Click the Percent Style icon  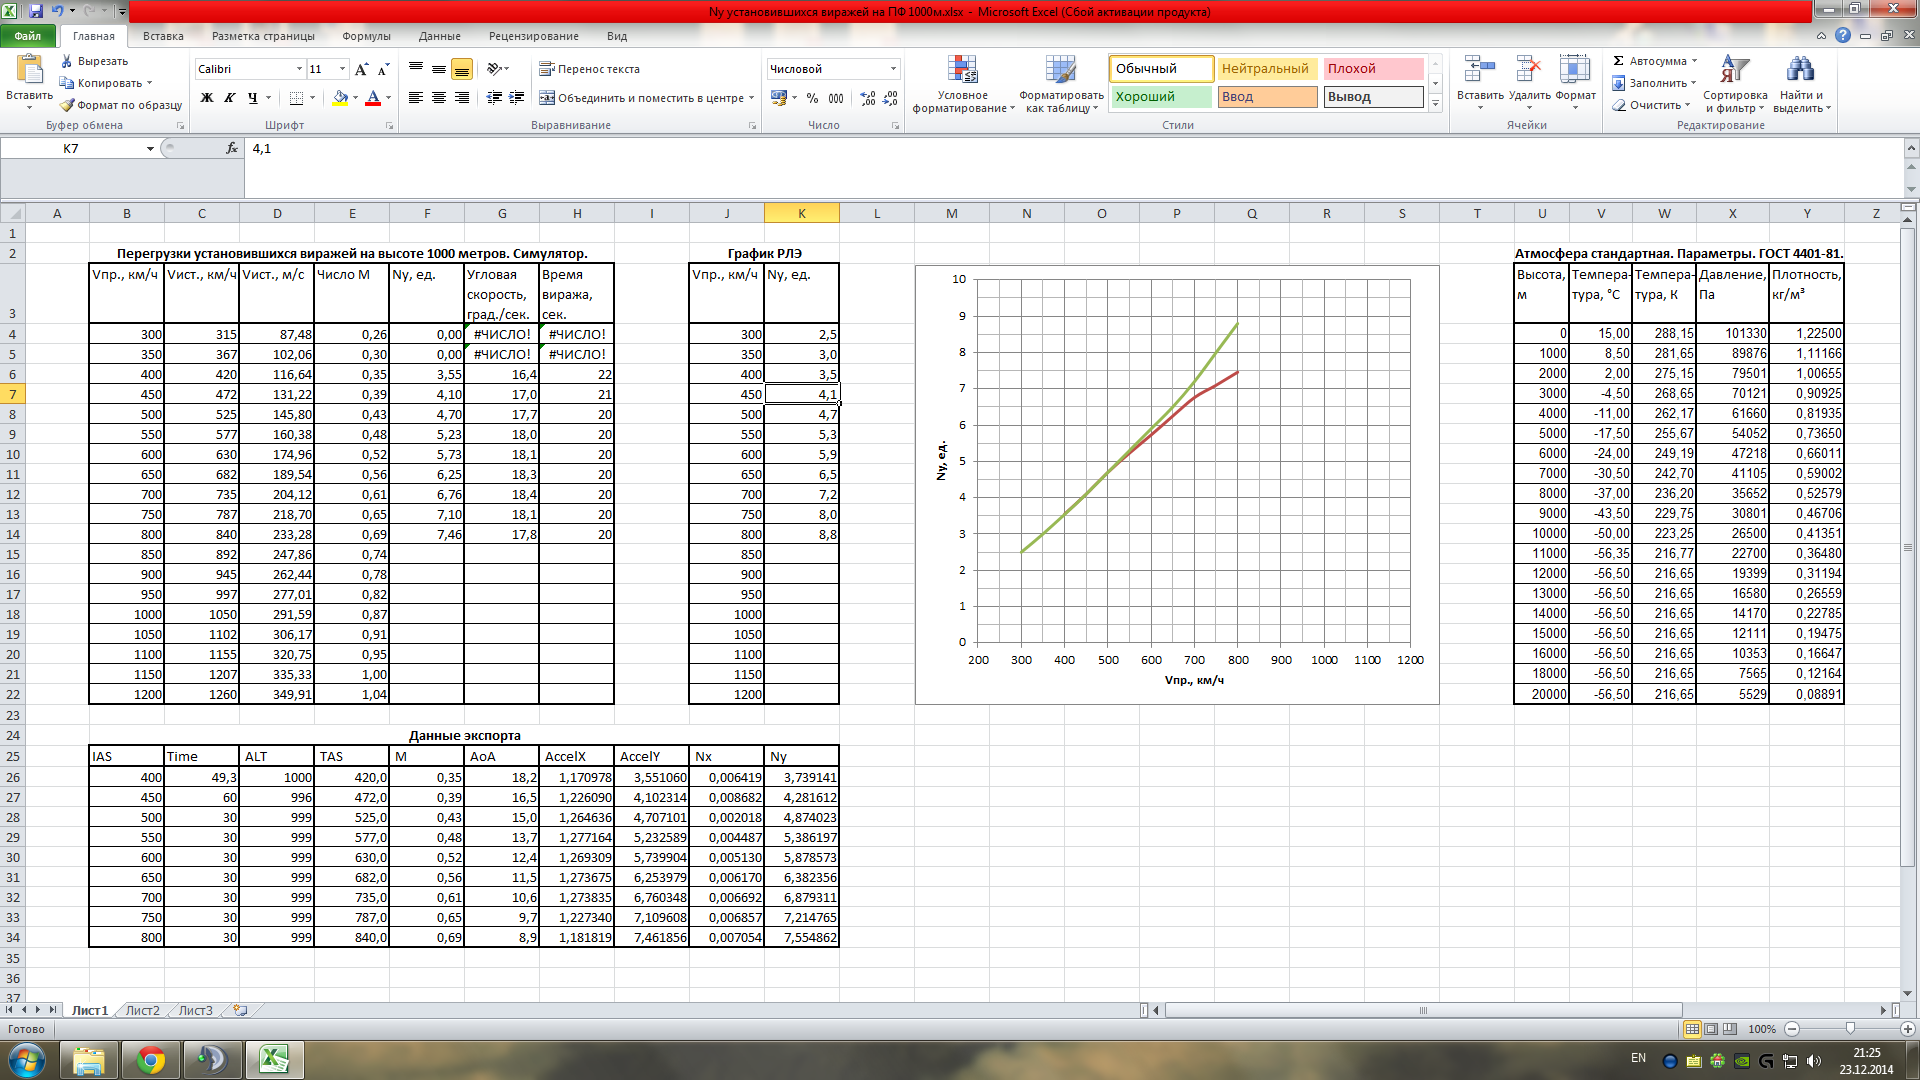point(812,98)
